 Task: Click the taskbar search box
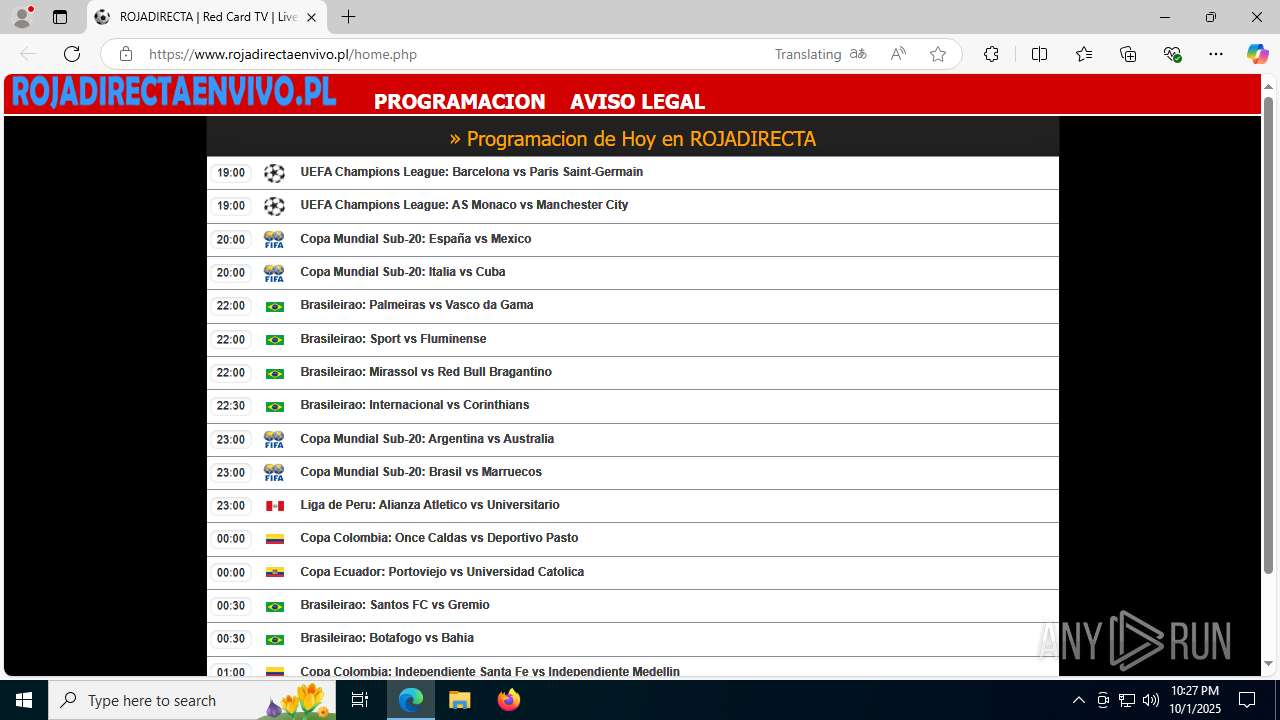(193, 700)
